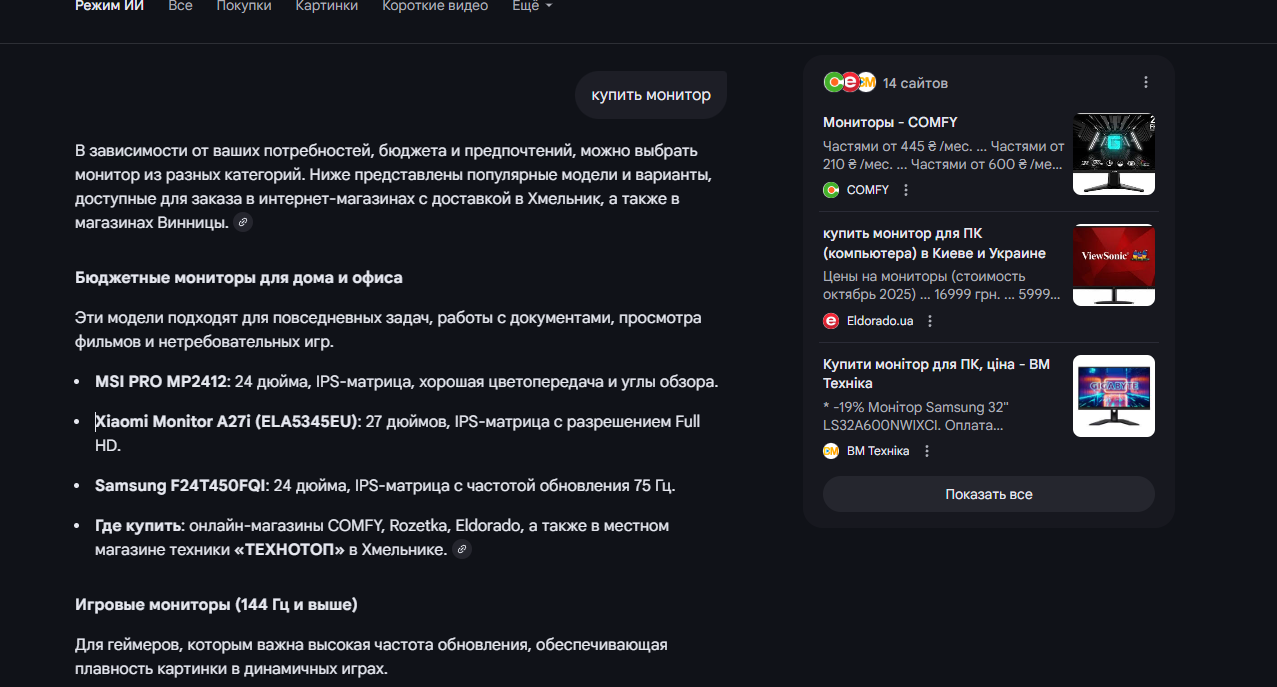
Task: Open options menu next to ВМ Техніка
Action: [927, 451]
